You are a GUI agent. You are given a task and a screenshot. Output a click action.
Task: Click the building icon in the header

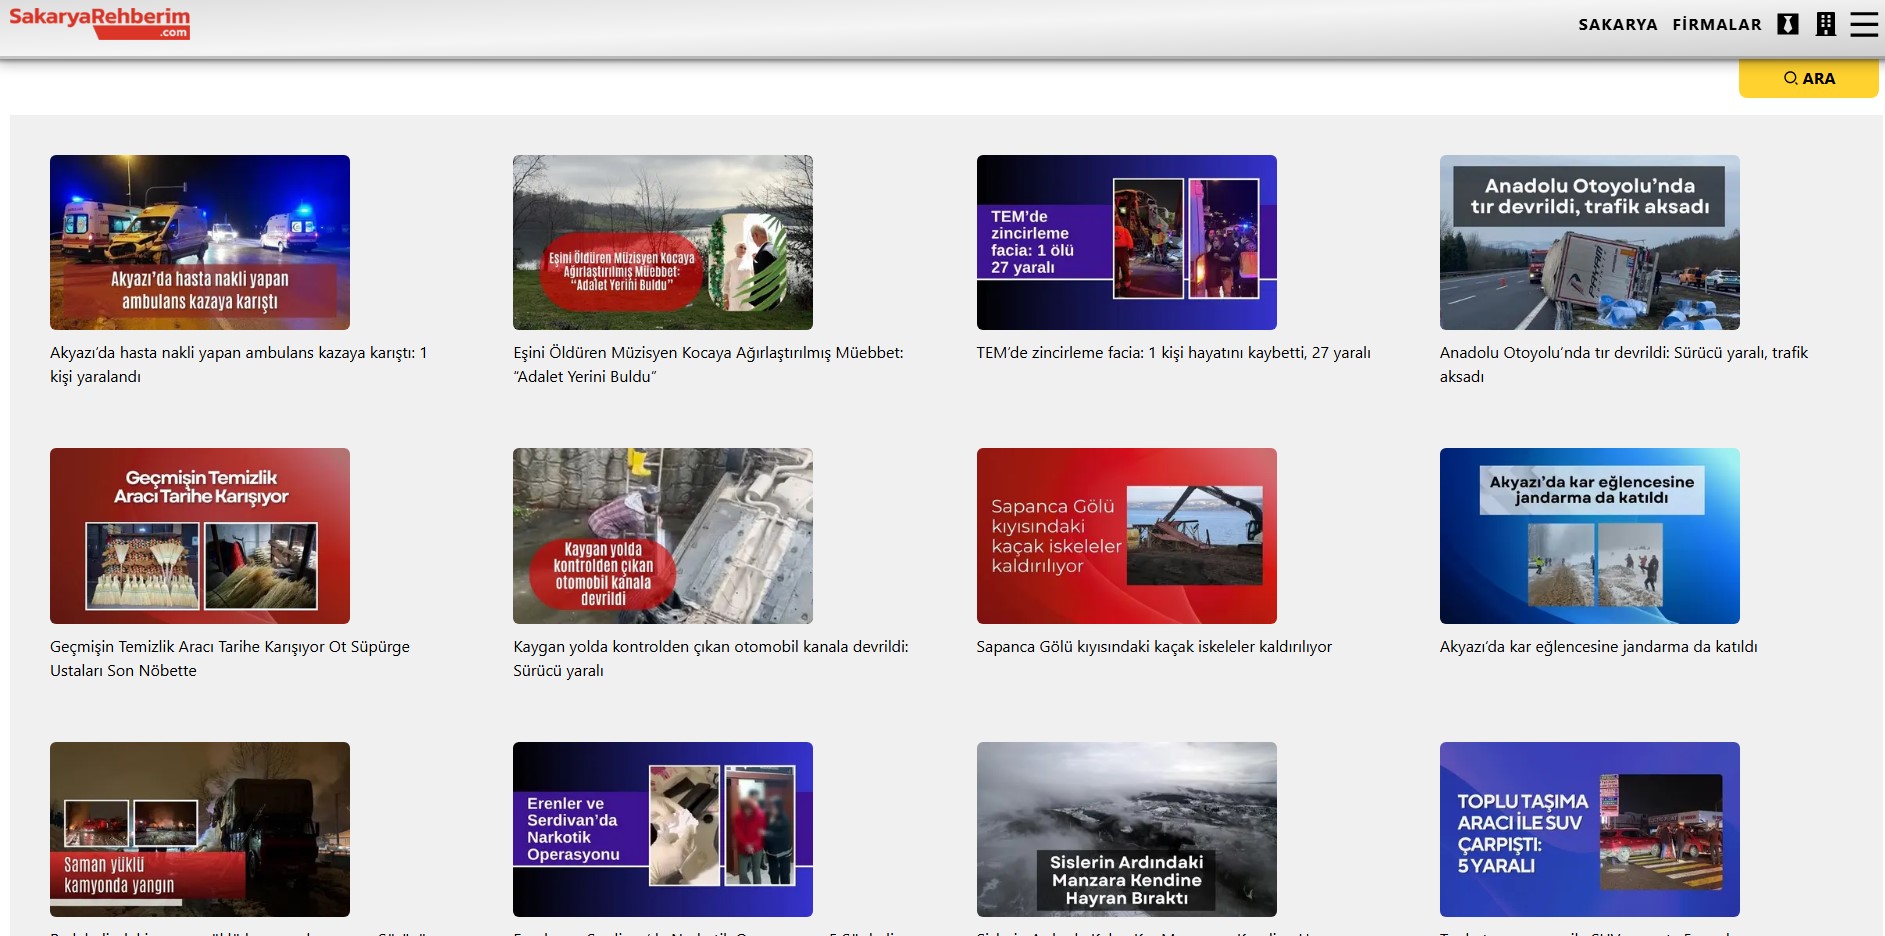[x=1825, y=24]
